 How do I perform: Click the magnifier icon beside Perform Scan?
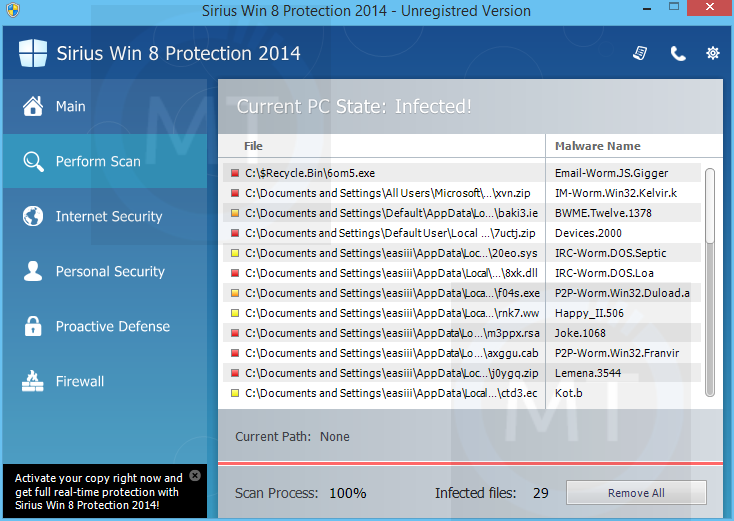tap(33, 161)
